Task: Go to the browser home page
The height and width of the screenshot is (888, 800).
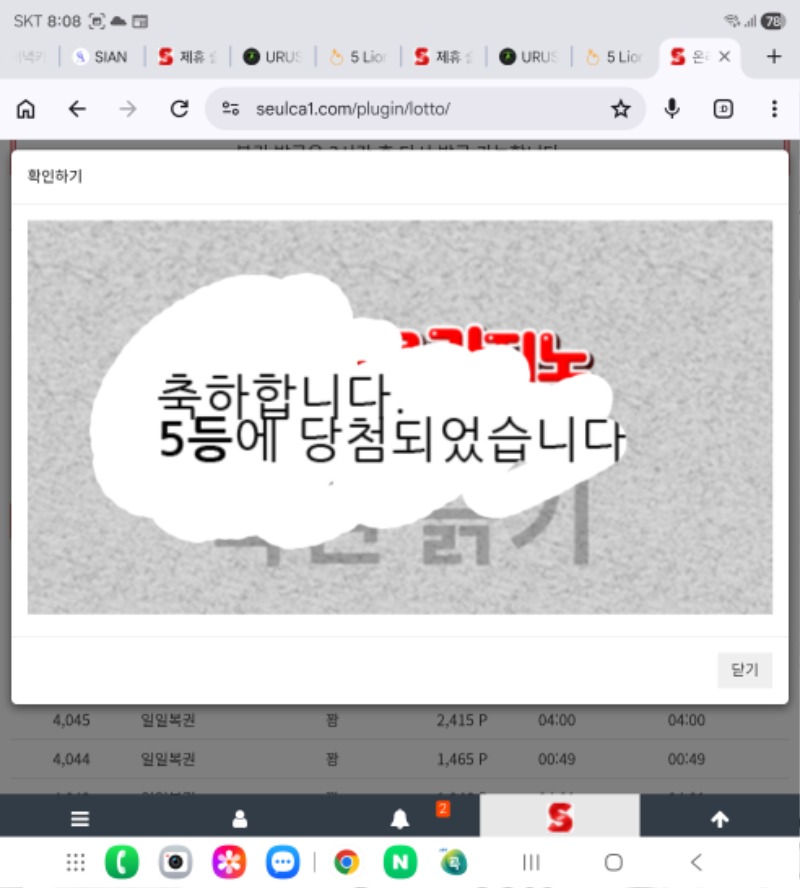Action: tap(26, 109)
